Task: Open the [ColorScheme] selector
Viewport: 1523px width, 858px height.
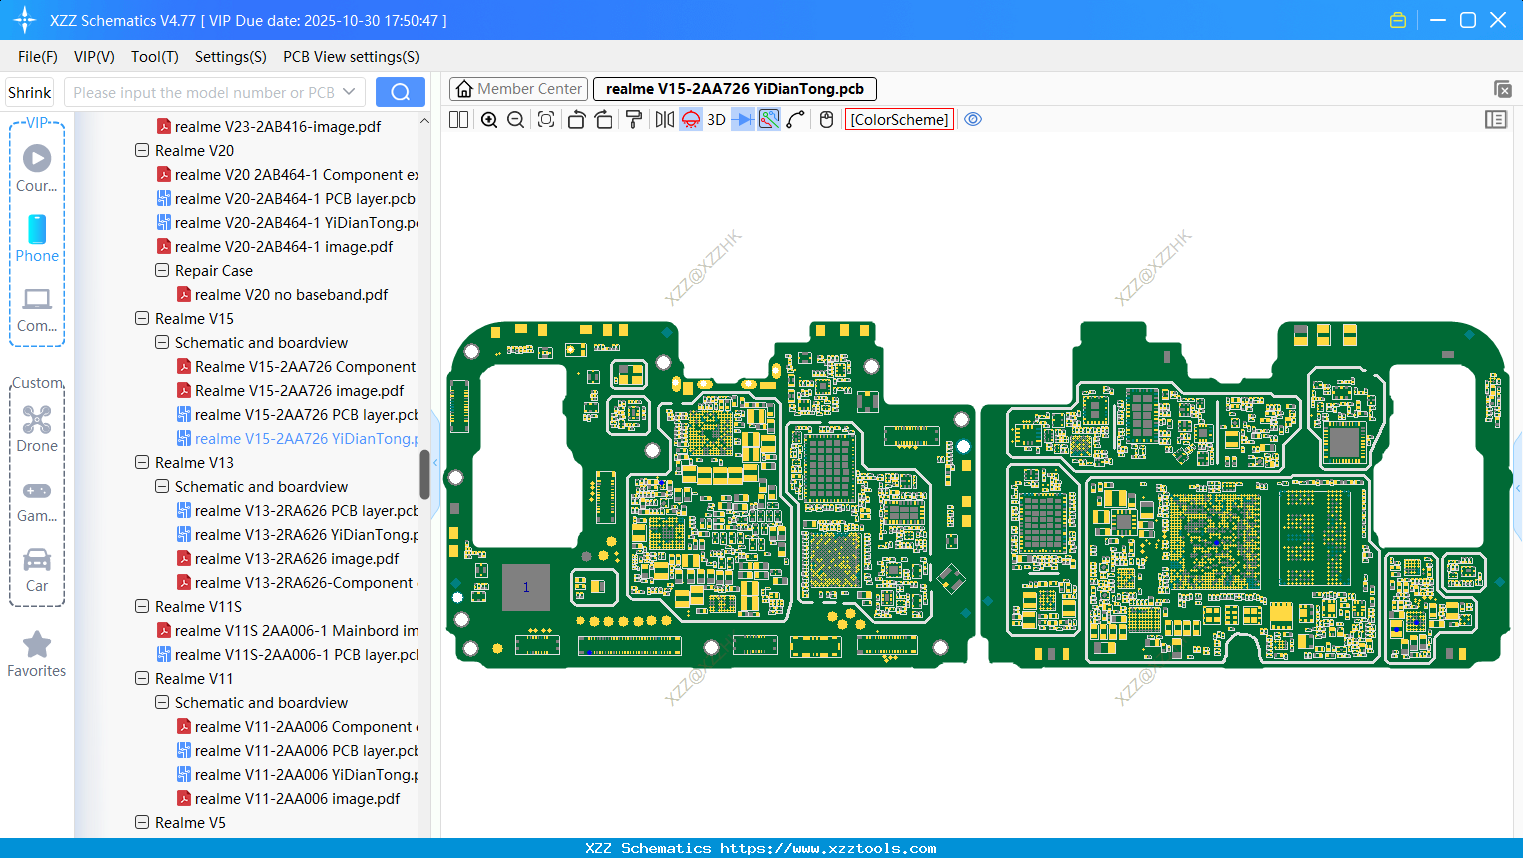Action: (899, 120)
